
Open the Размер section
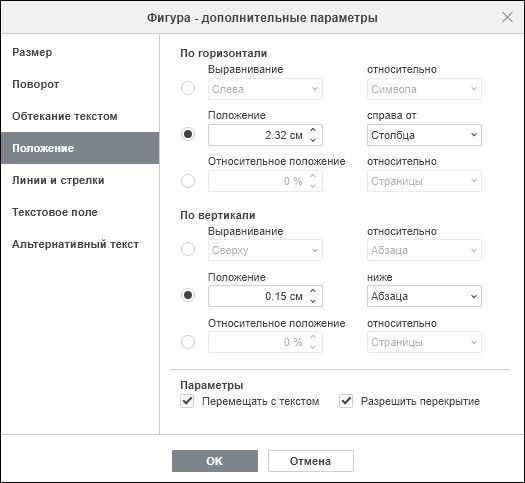80,52
